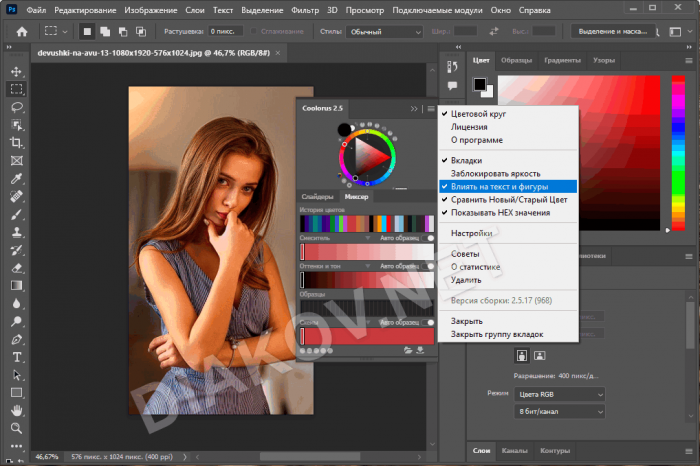Select the Eyedropper tool

coord(17,178)
